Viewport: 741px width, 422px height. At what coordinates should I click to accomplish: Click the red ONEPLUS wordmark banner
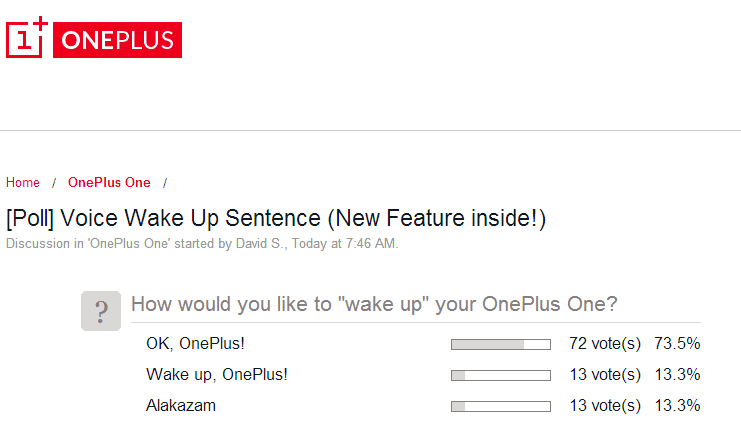[x=117, y=40]
